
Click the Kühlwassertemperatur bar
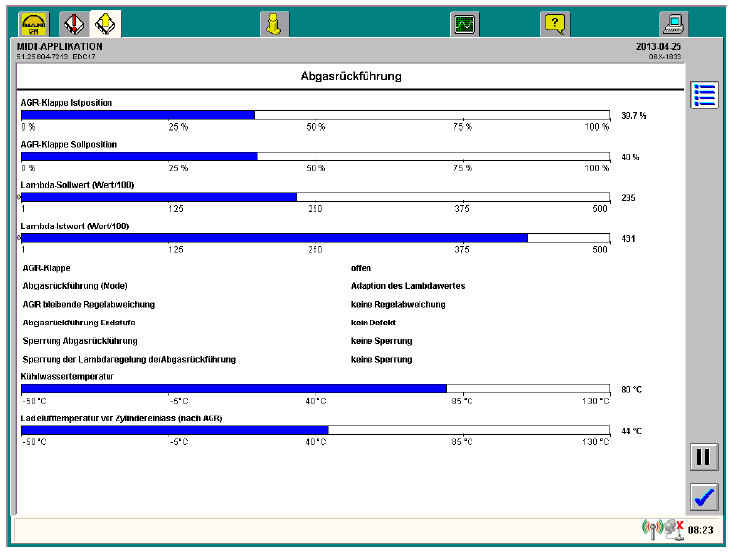click(x=315, y=389)
